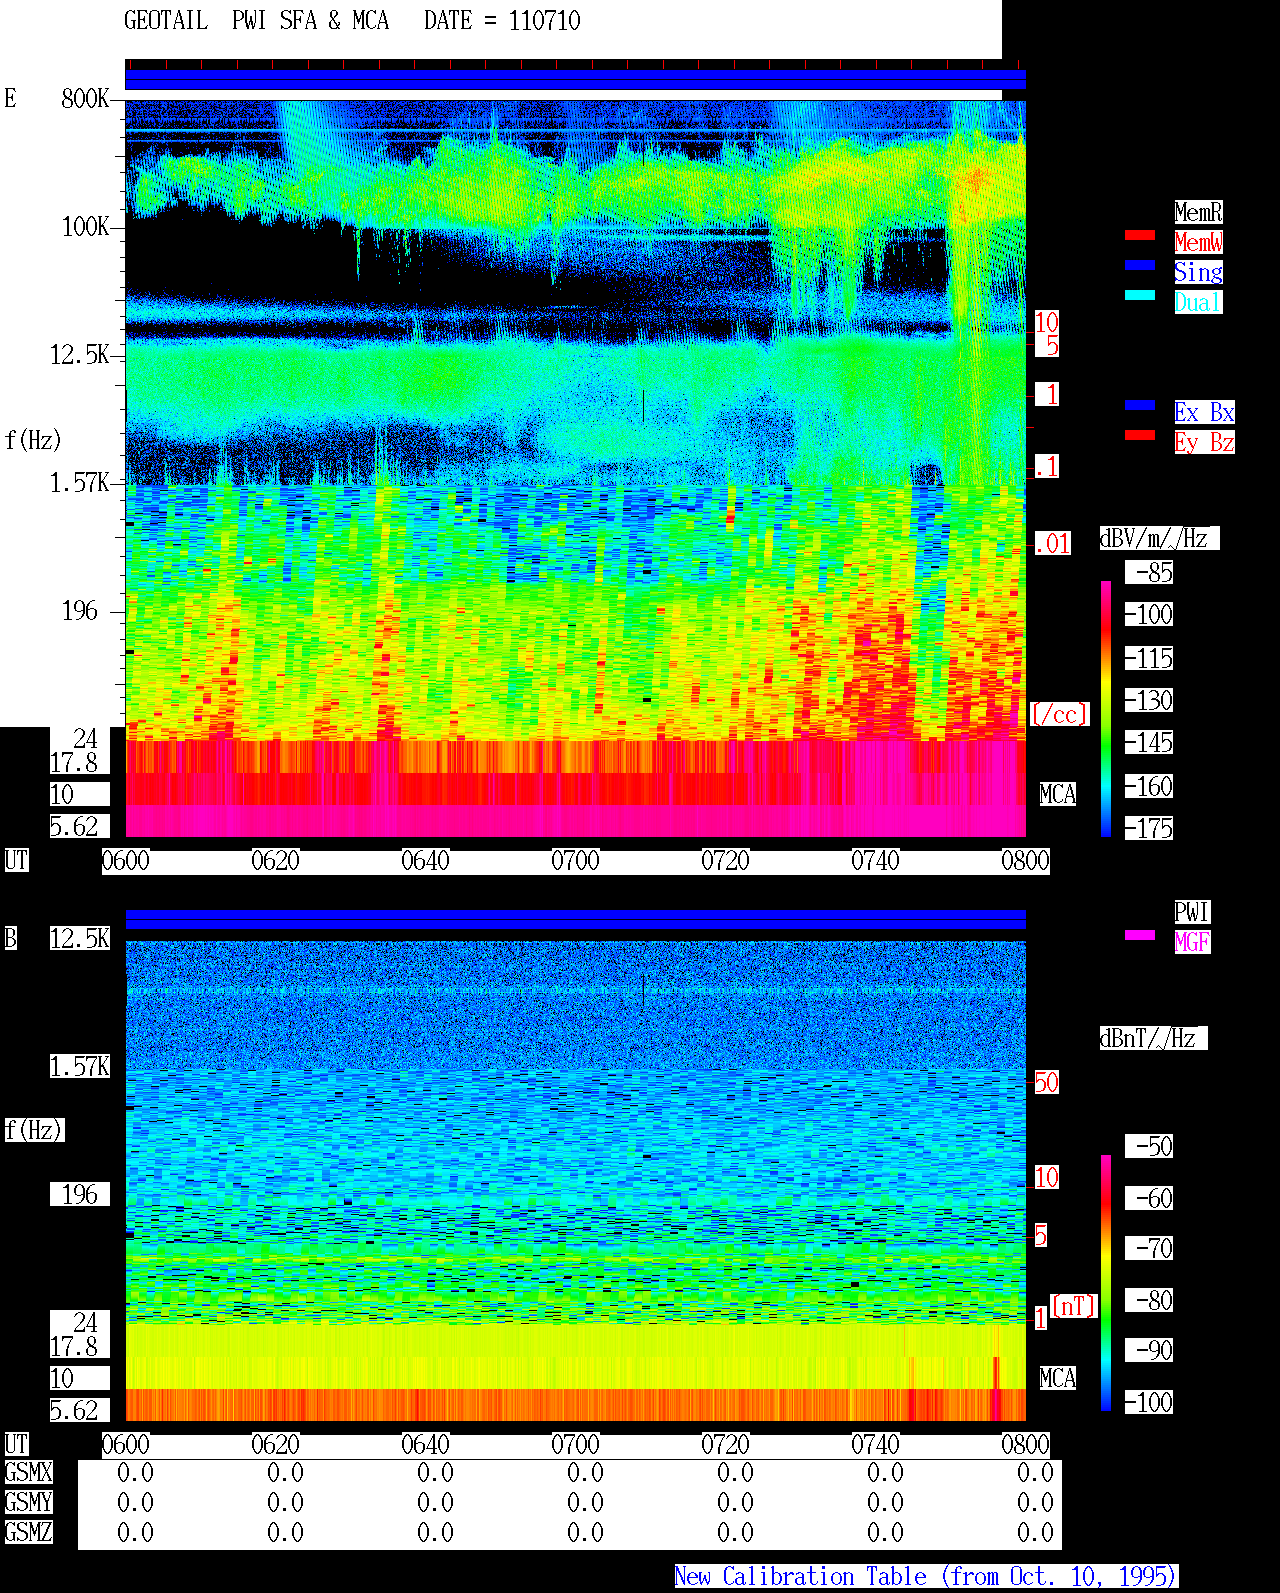This screenshot has height=1593, width=1280.
Task: Click the GSMY row label
Action: [x=29, y=1502]
